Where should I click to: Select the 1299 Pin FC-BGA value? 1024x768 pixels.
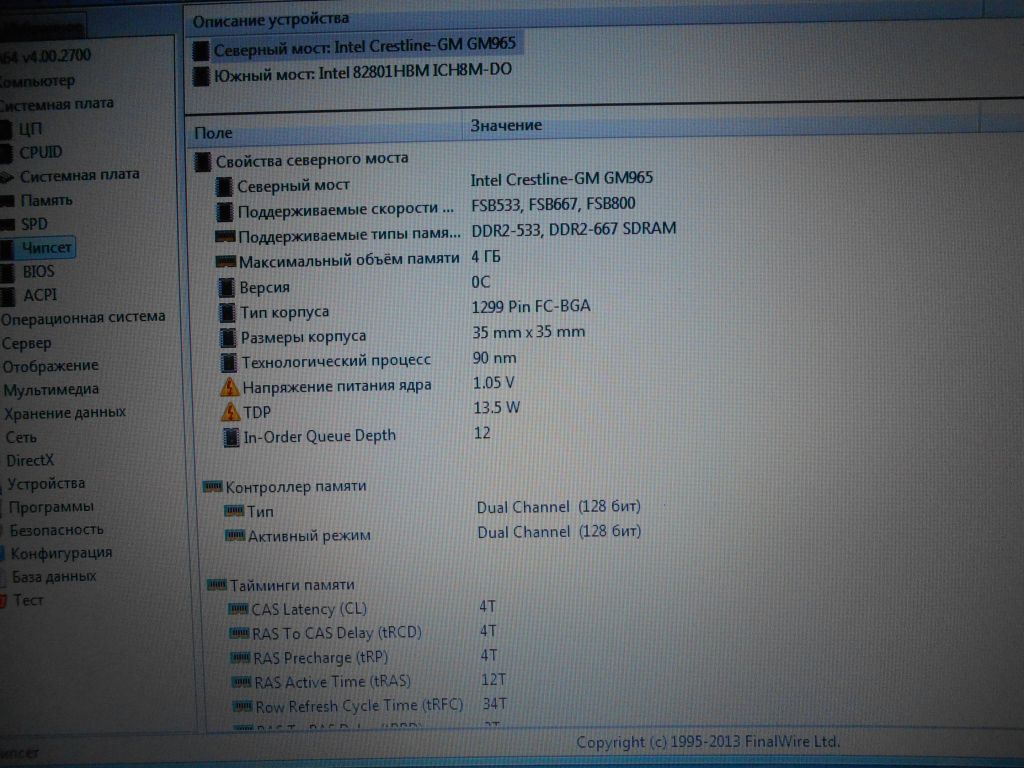(531, 306)
